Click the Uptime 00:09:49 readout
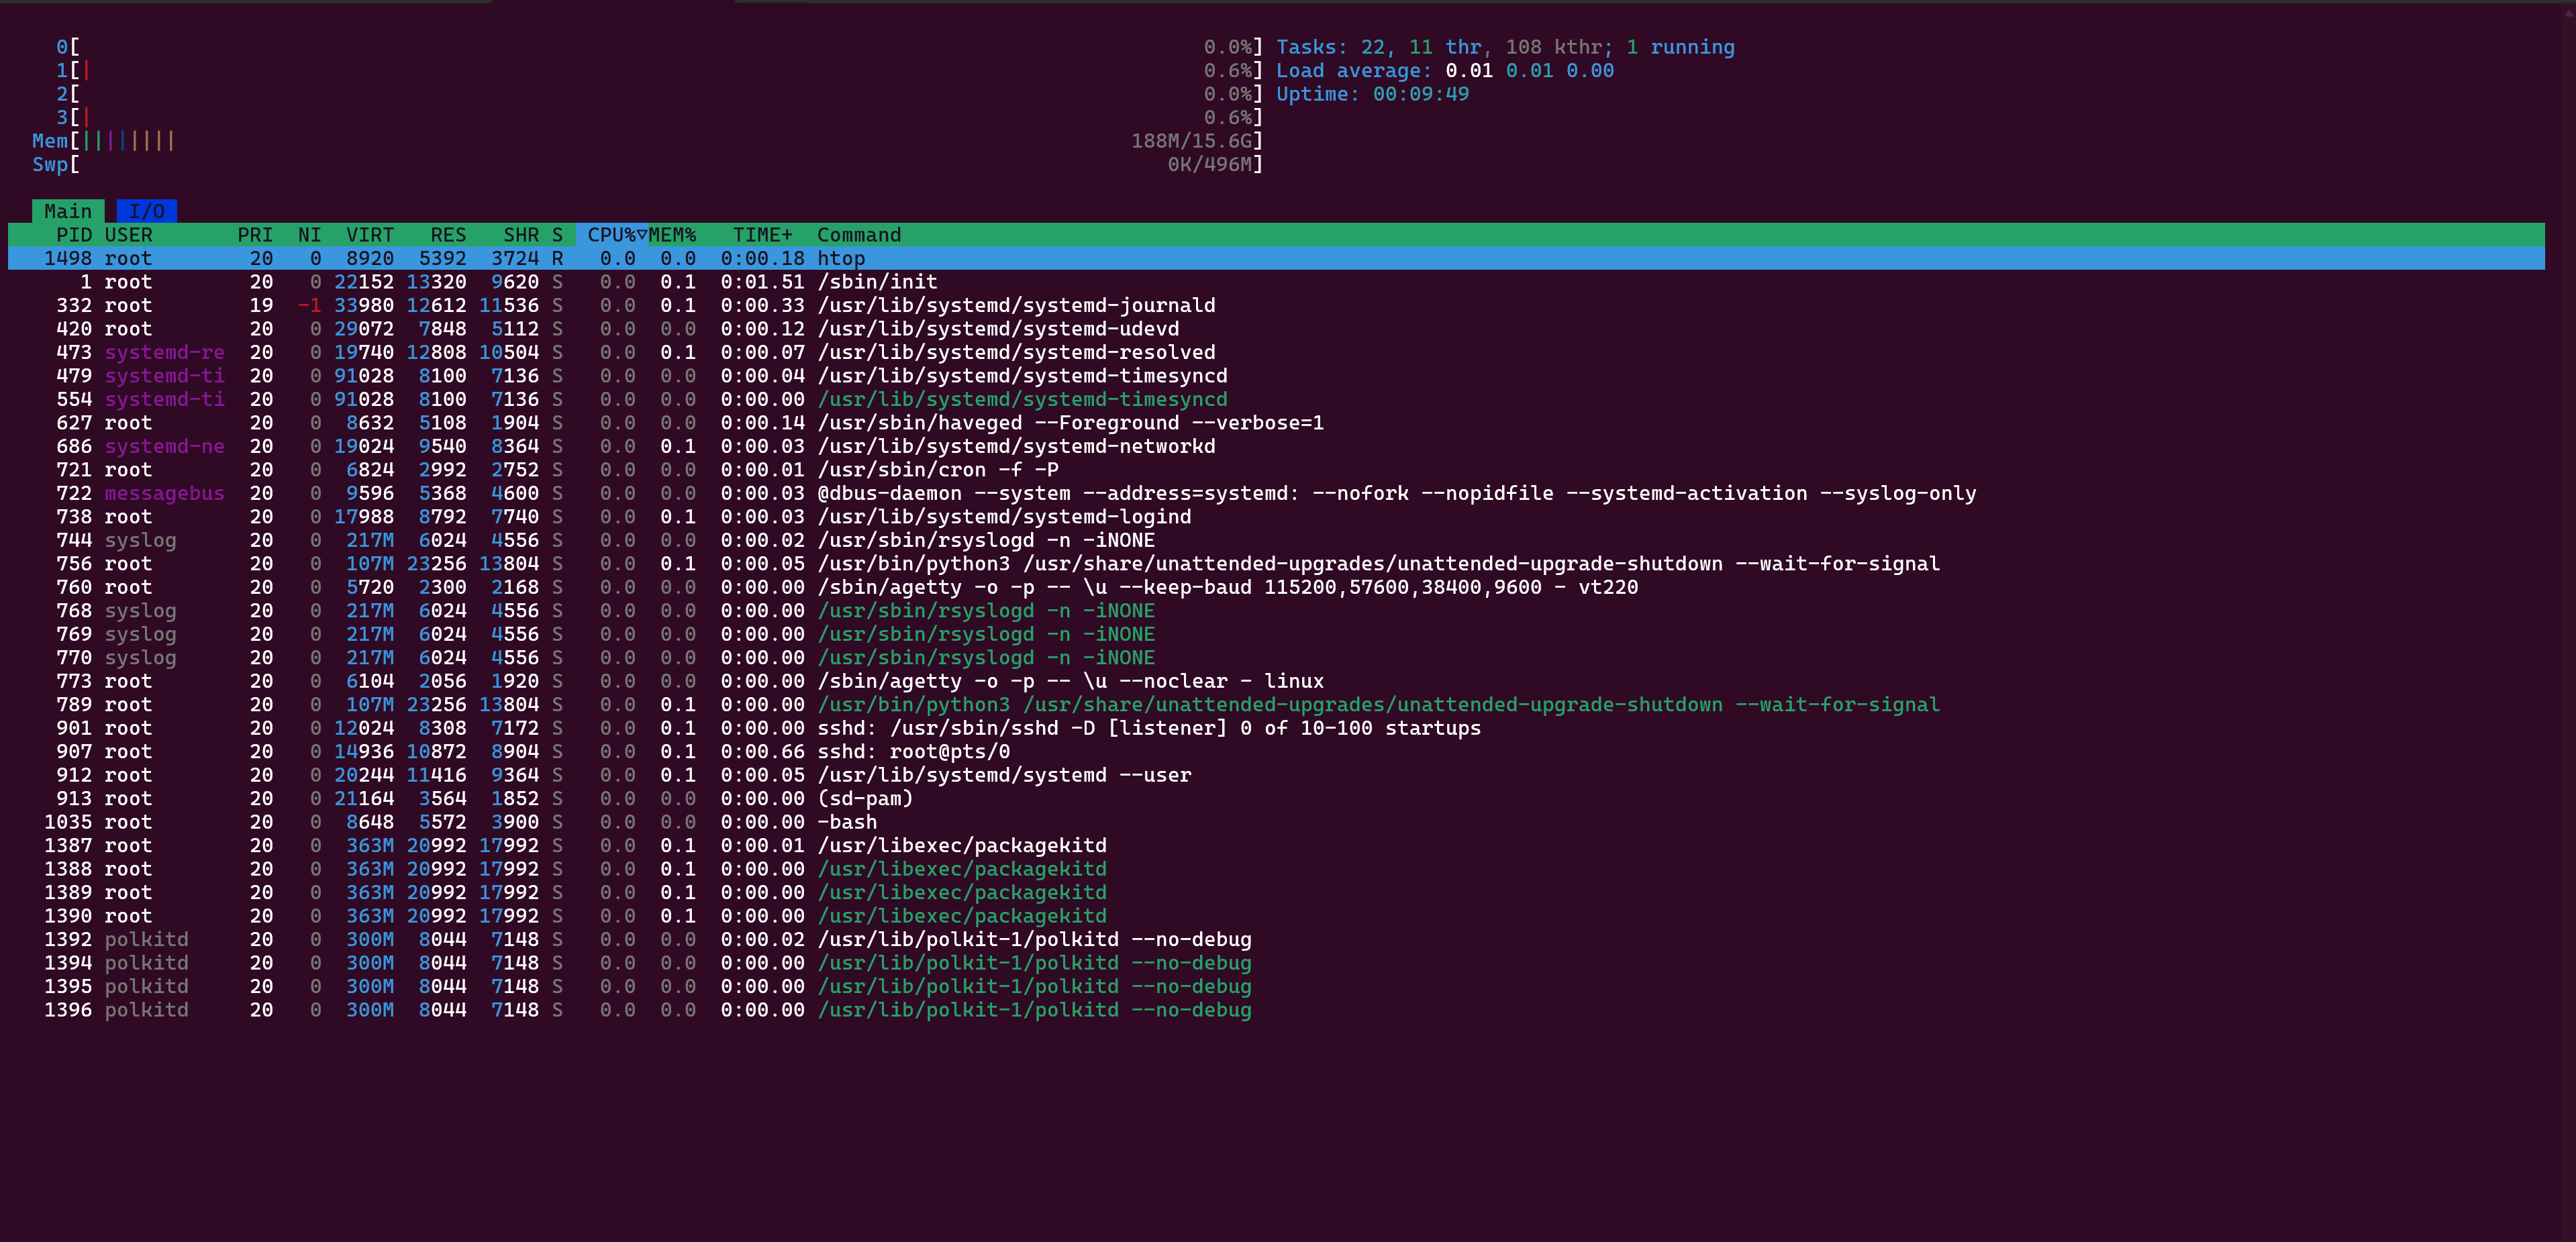 1373,94
